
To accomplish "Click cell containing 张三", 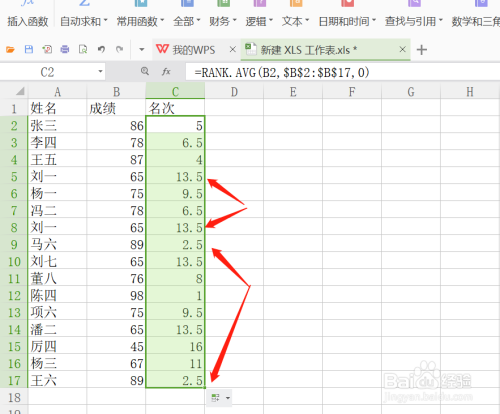I will (57, 125).
